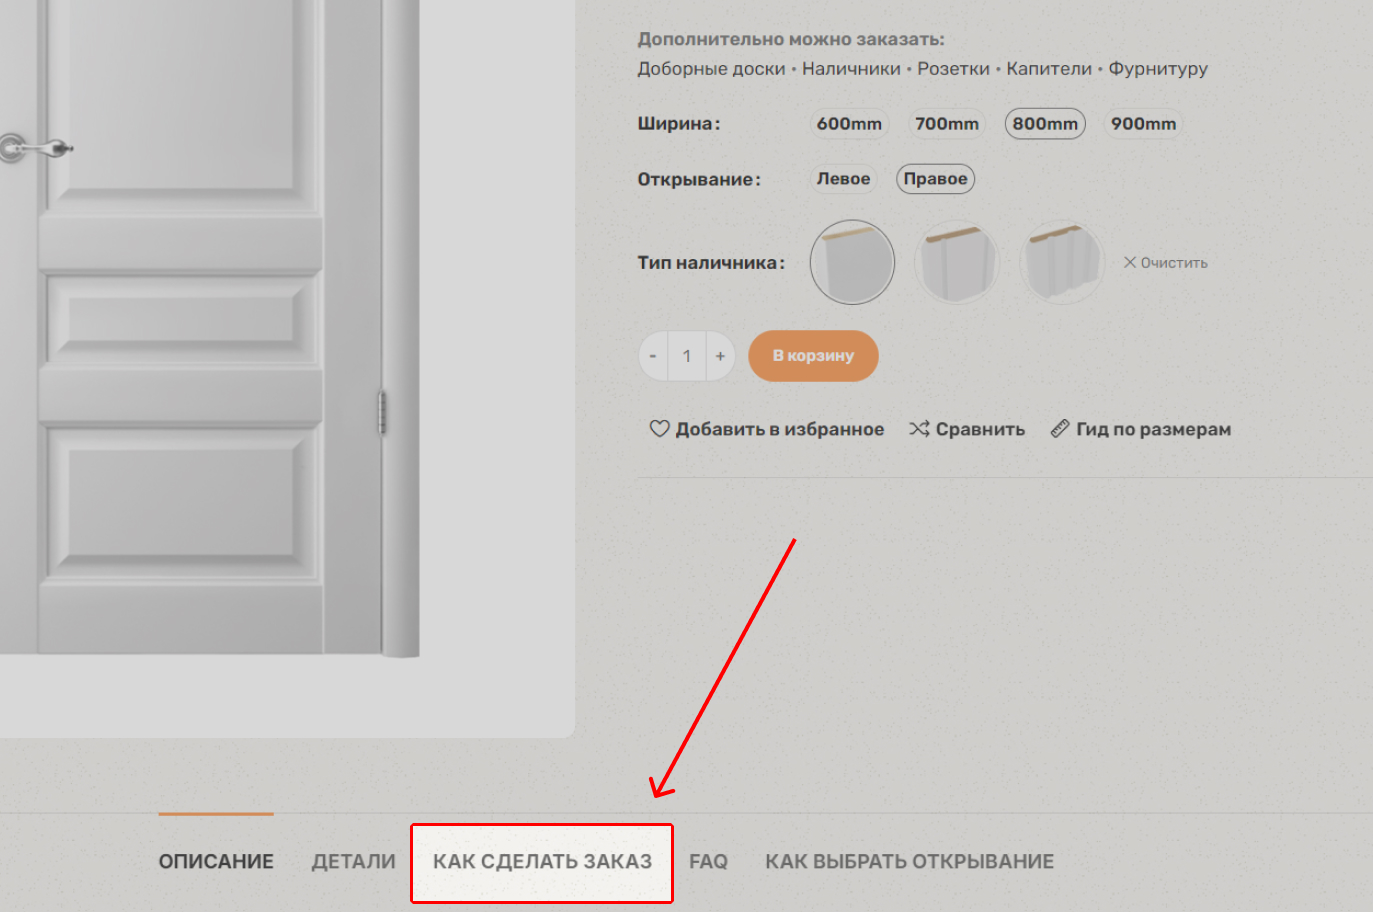Switch to the Детали tab
This screenshot has width=1373, height=912.
354,862
